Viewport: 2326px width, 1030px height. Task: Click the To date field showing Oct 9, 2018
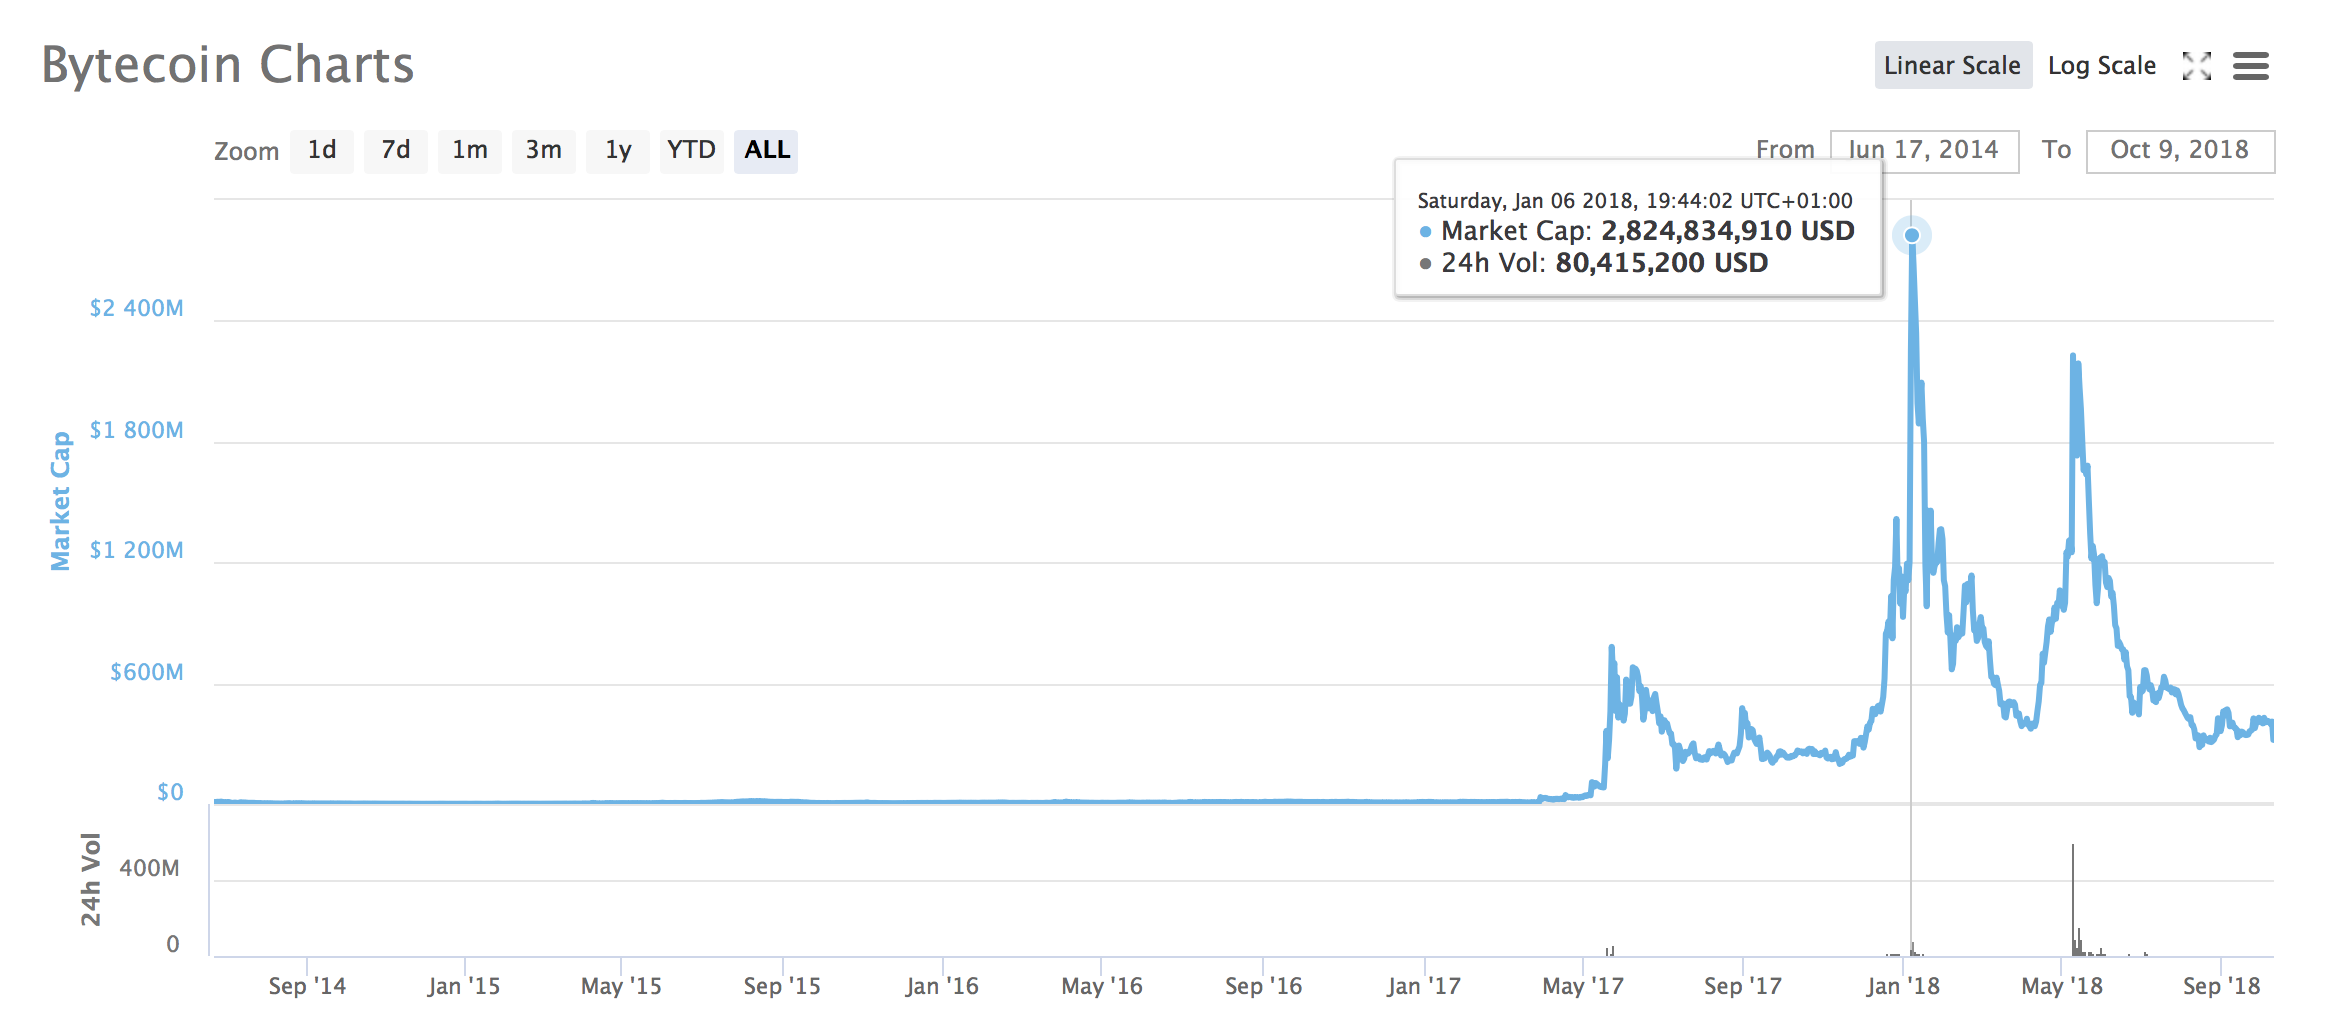(x=2179, y=151)
